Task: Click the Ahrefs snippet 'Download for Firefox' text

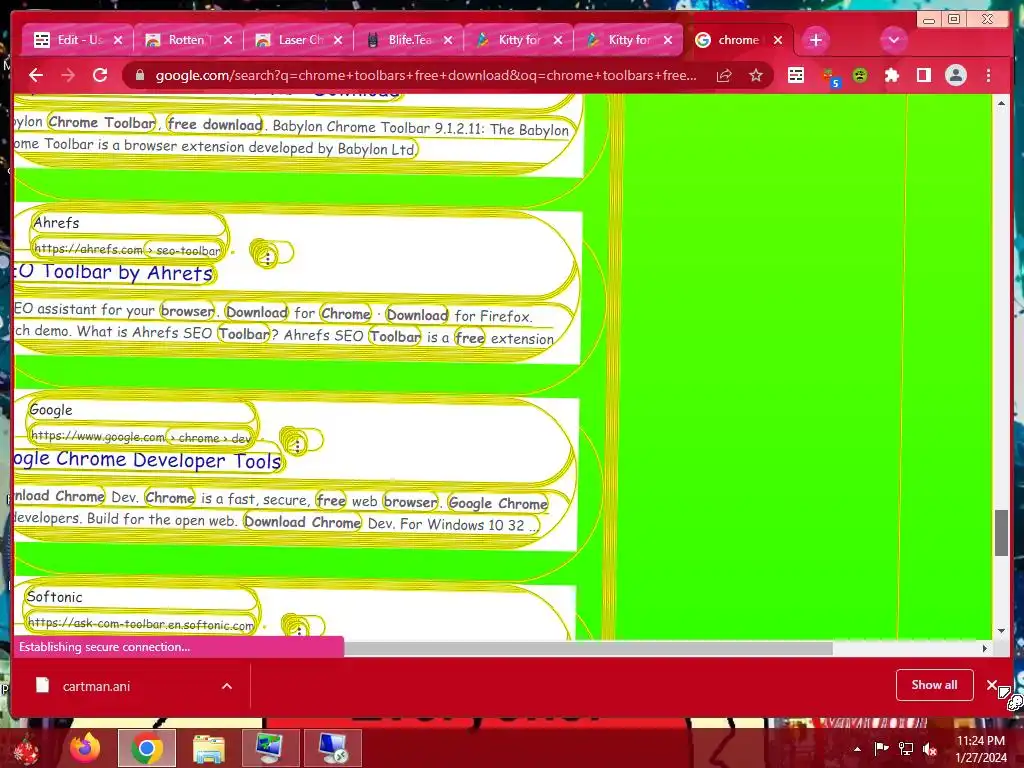Action: 459,315
